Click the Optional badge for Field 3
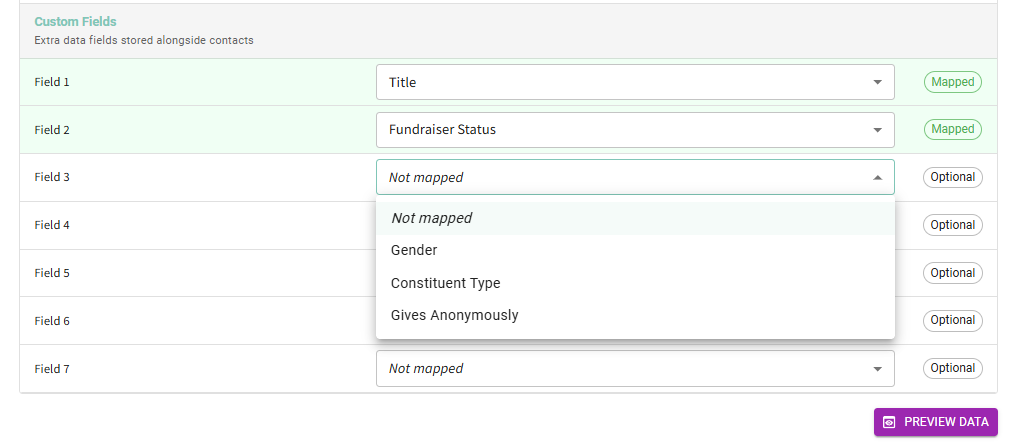Image resolution: width=1013 pixels, height=443 pixels. coord(952,177)
